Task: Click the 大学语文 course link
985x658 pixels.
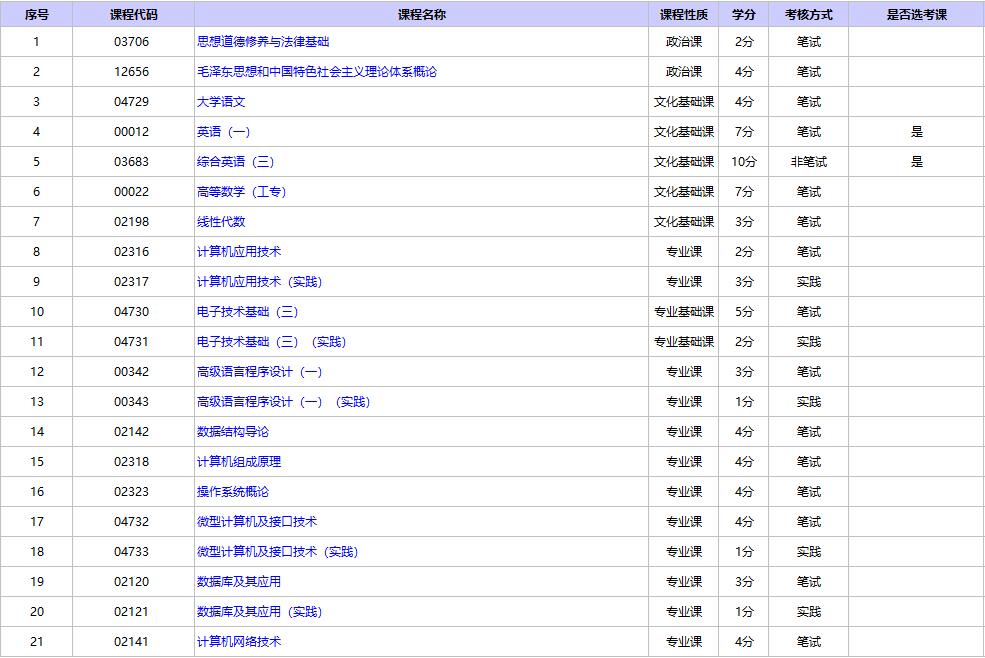Action: coord(221,102)
